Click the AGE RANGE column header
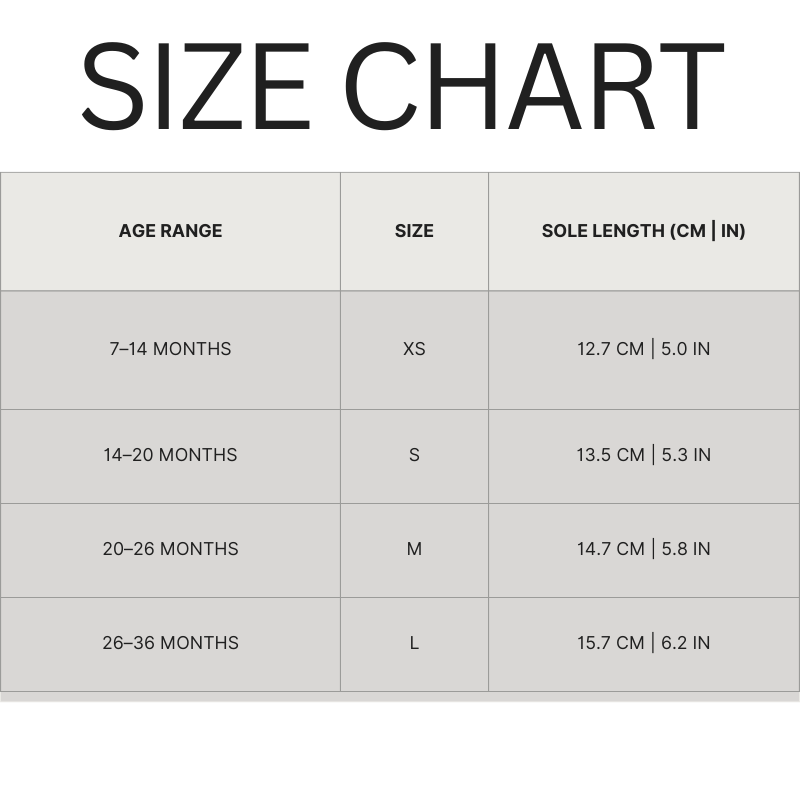 (x=170, y=231)
